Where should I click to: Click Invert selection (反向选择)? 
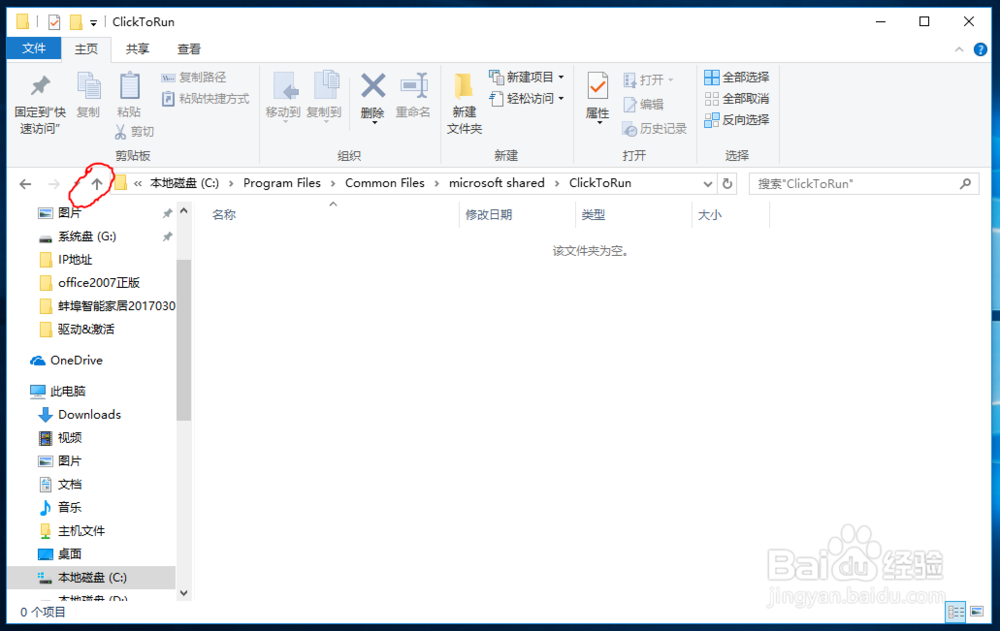(x=737, y=120)
